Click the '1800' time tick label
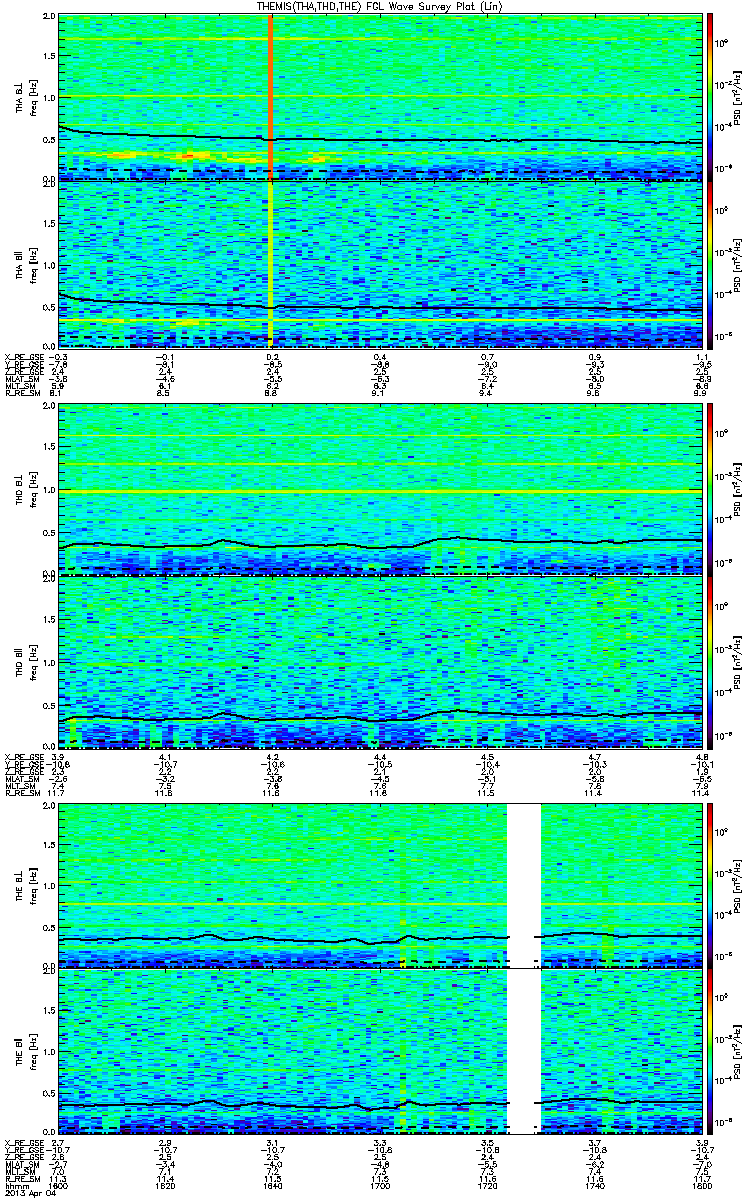This screenshot has height=1200, width=750. pyautogui.click(x=701, y=1185)
